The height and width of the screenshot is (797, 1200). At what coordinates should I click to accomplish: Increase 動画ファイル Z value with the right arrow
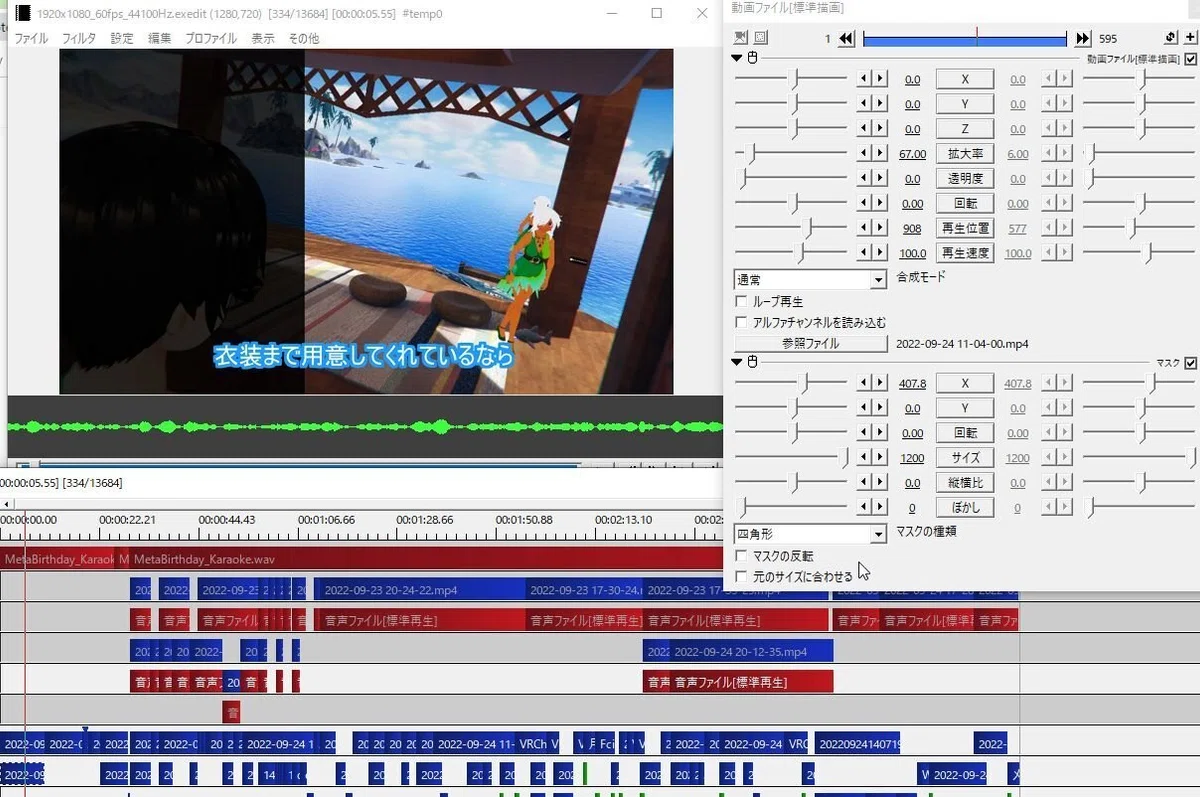pyautogui.click(x=880, y=129)
